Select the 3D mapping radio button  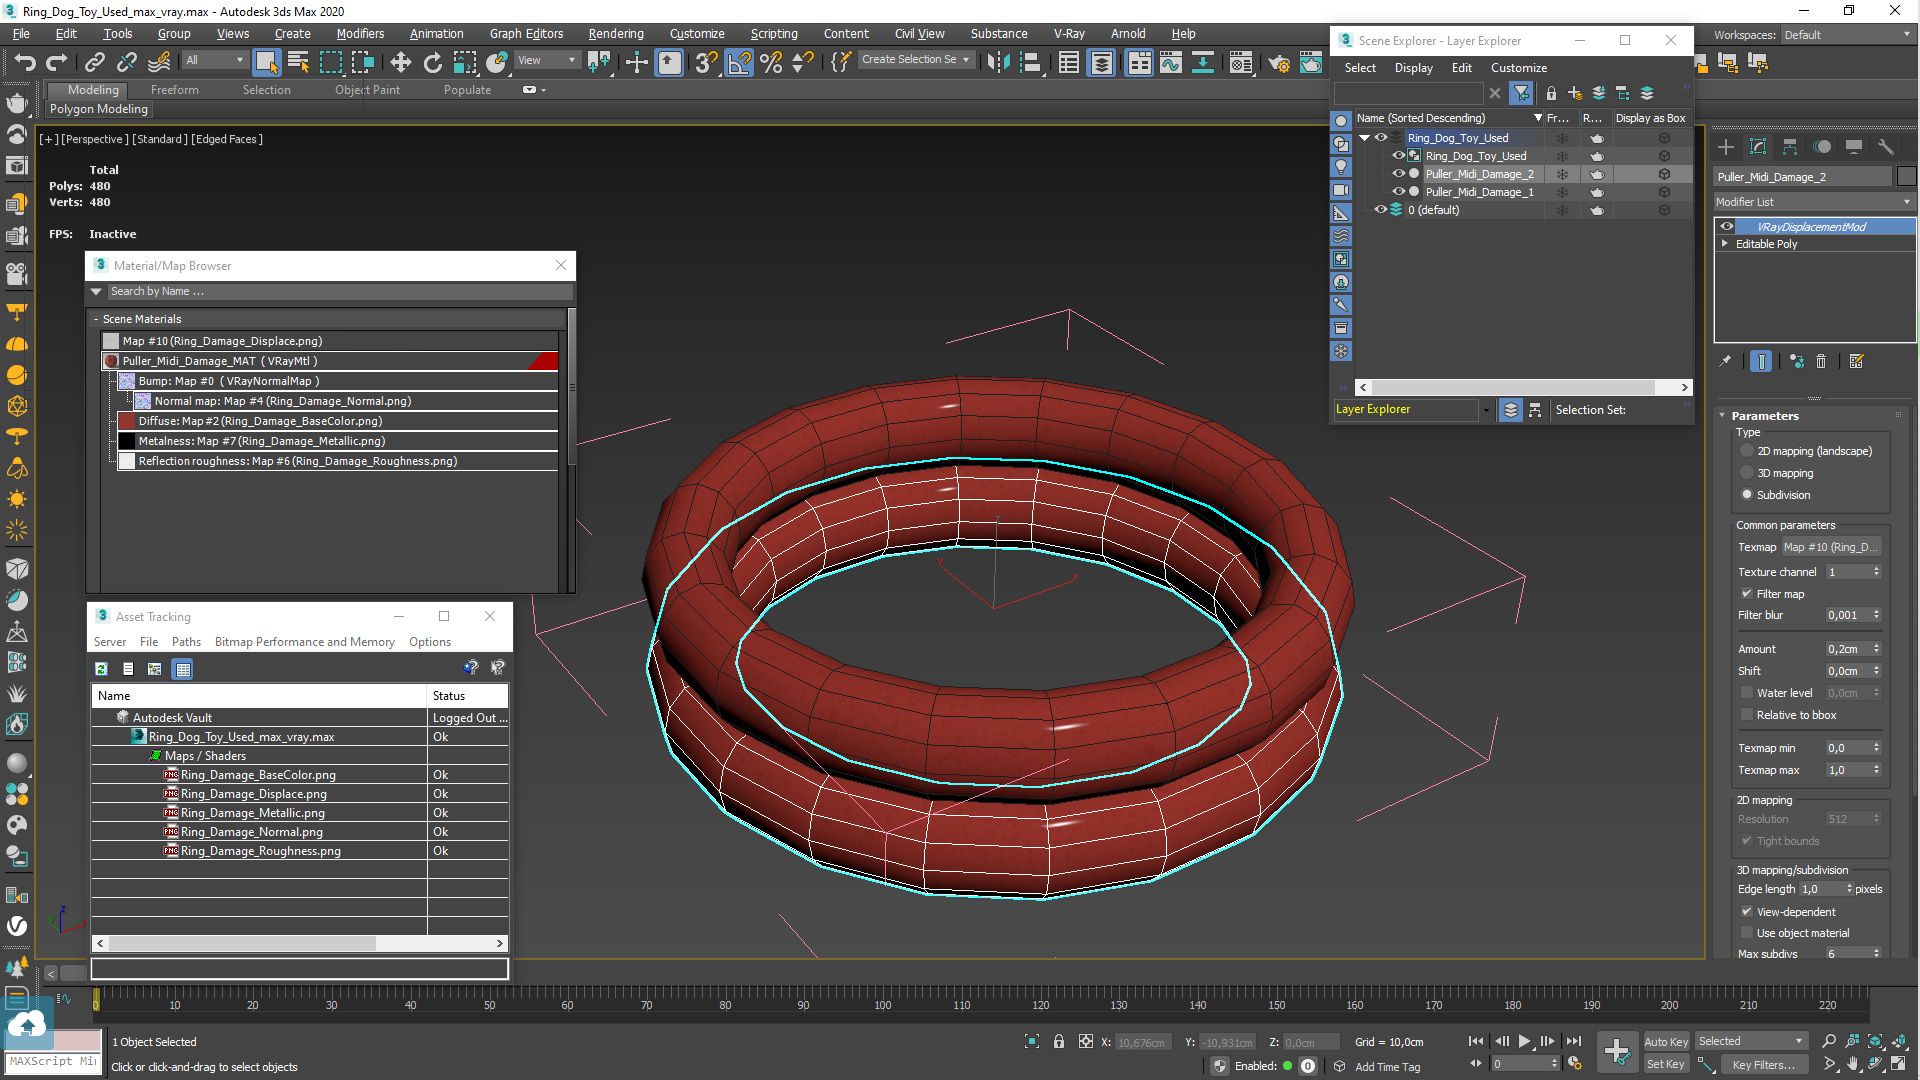click(1747, 473)
